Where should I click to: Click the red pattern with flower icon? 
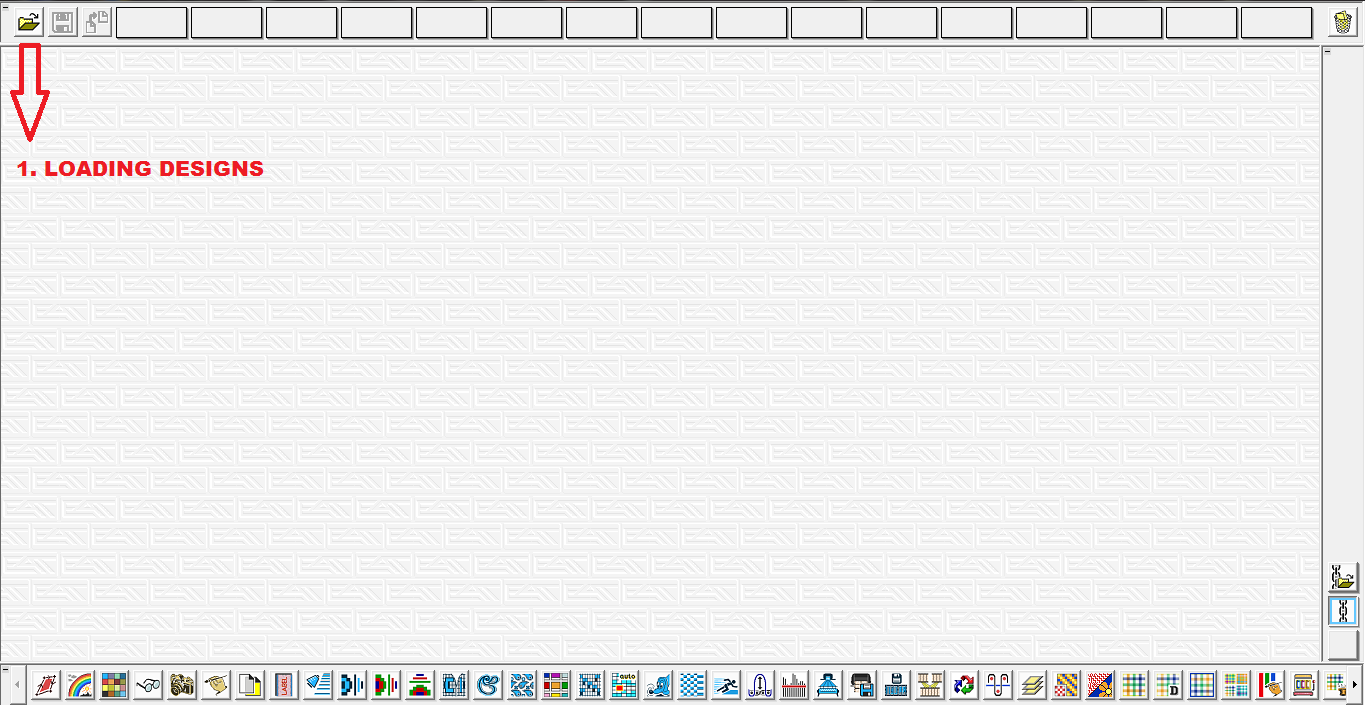coord(1100,685)
